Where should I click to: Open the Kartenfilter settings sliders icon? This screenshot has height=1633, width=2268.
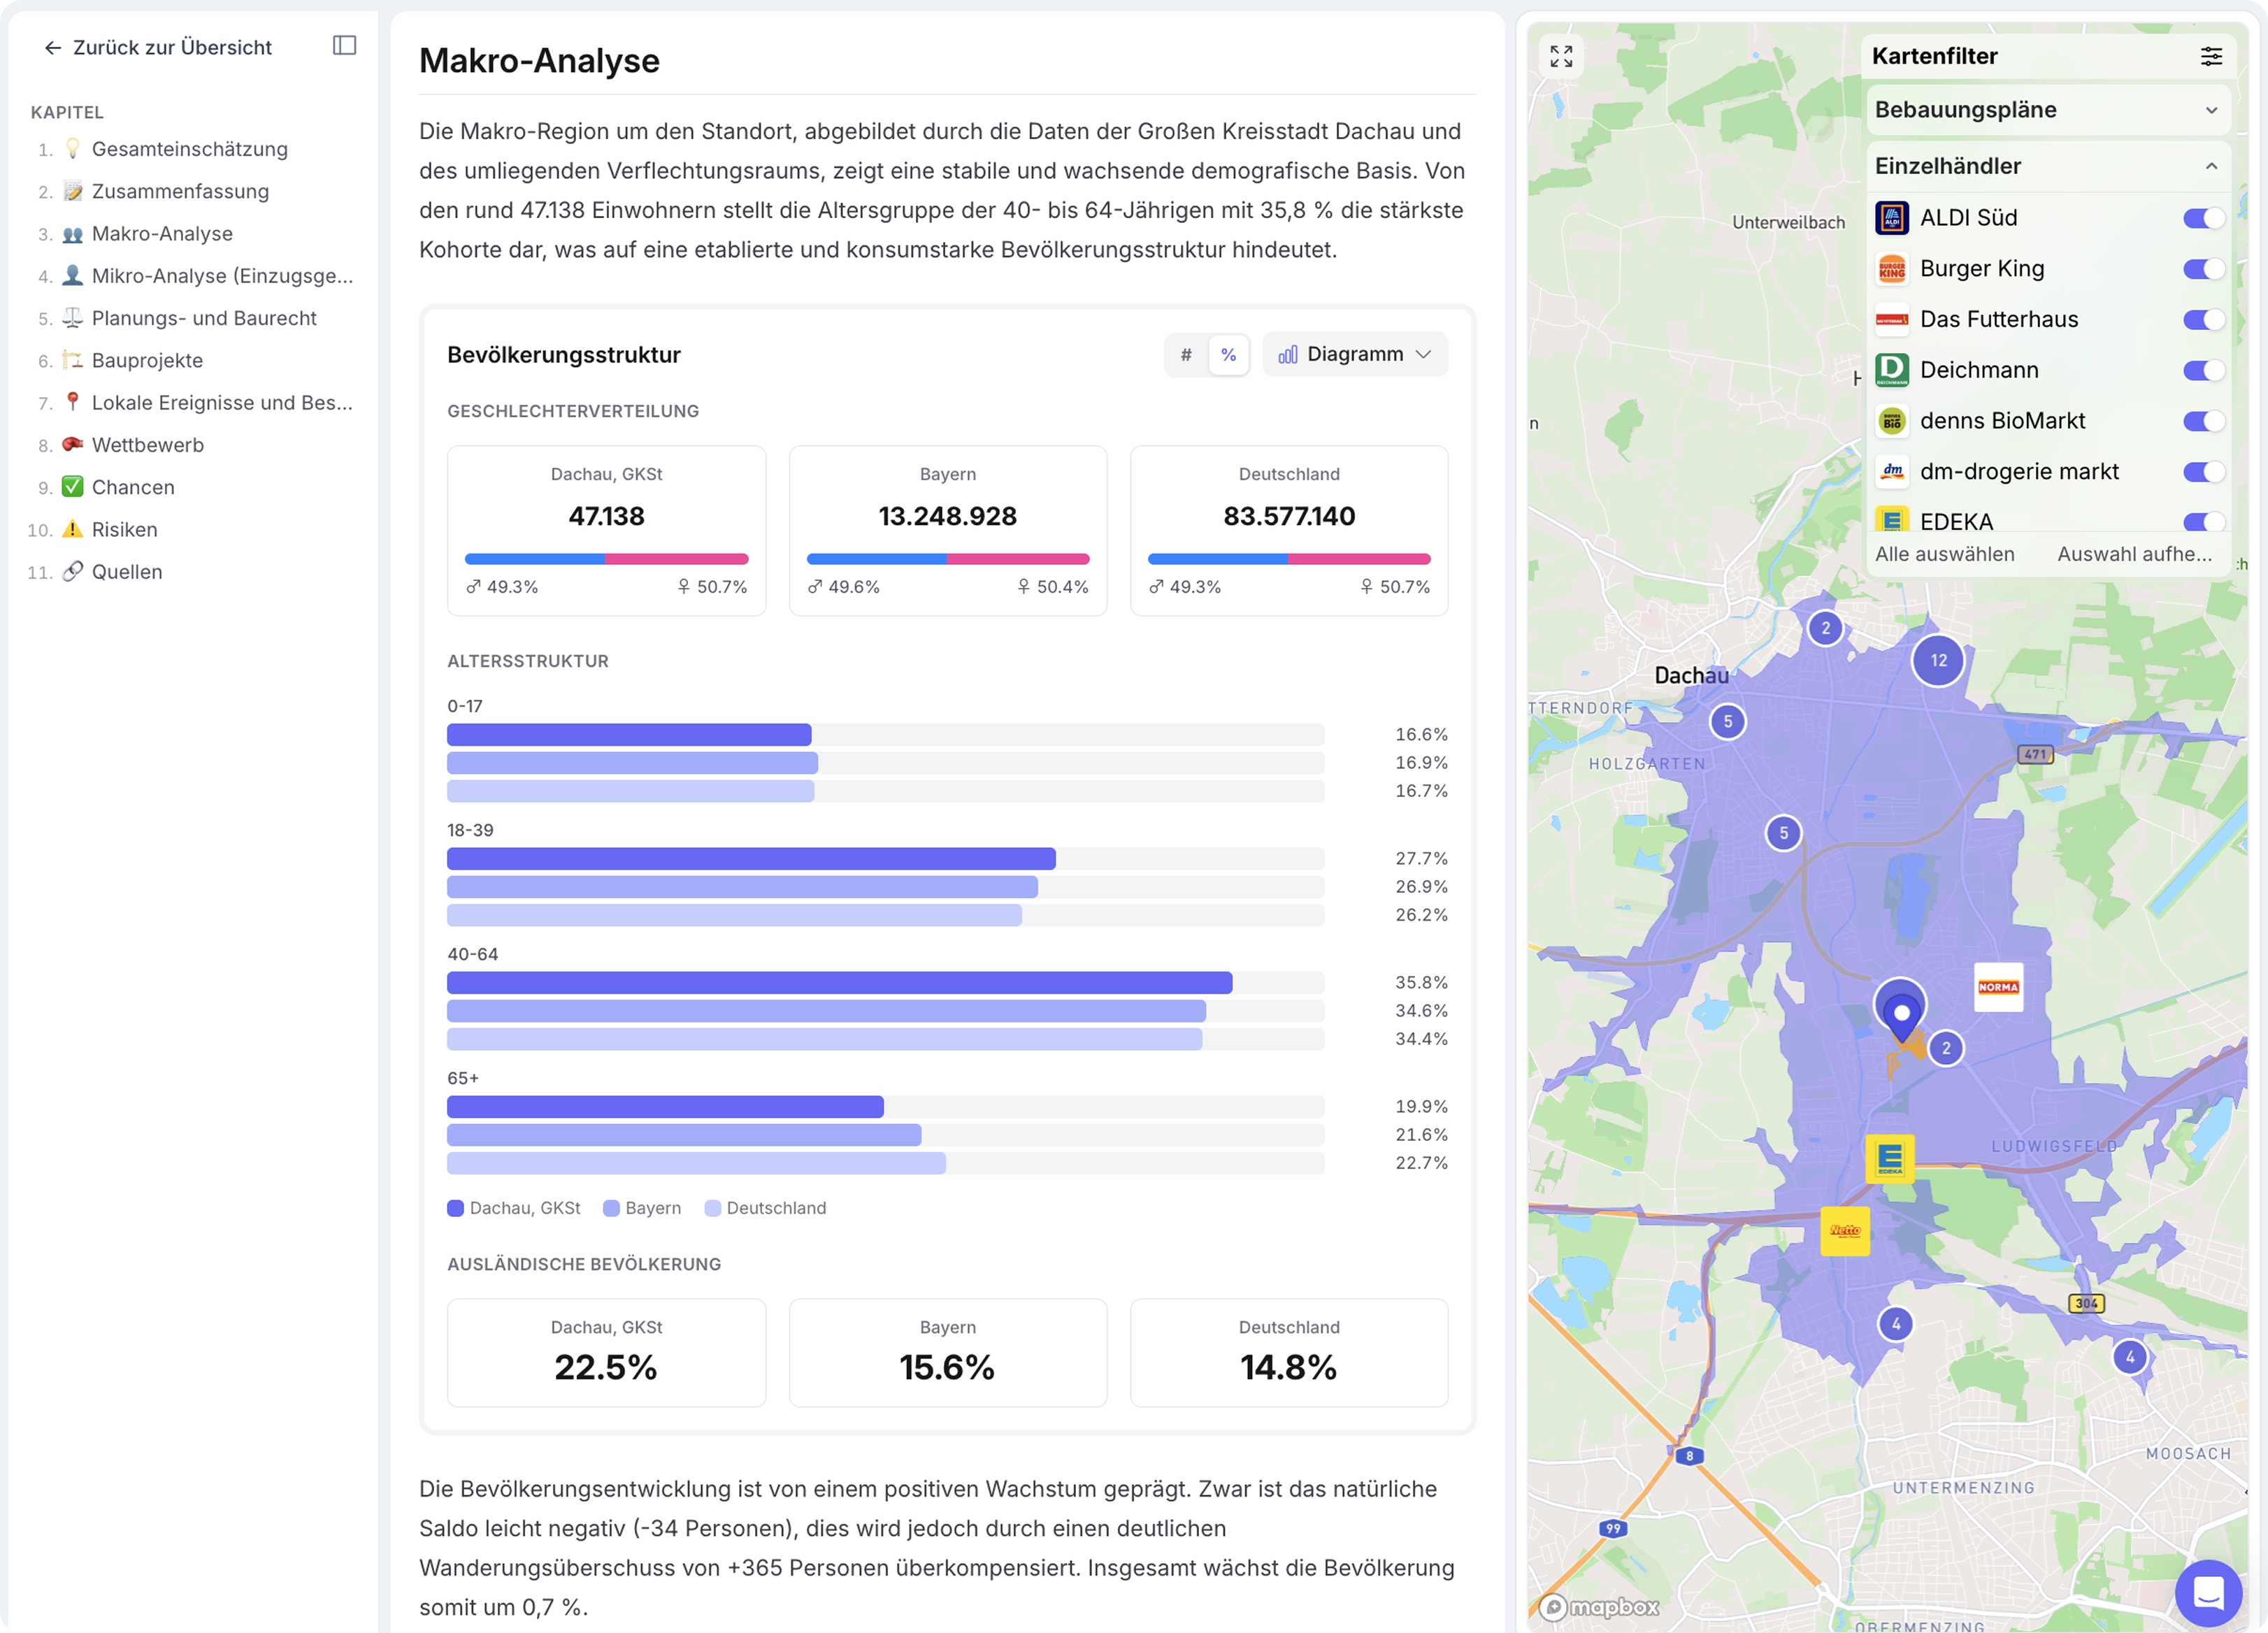click(2211, 56)
